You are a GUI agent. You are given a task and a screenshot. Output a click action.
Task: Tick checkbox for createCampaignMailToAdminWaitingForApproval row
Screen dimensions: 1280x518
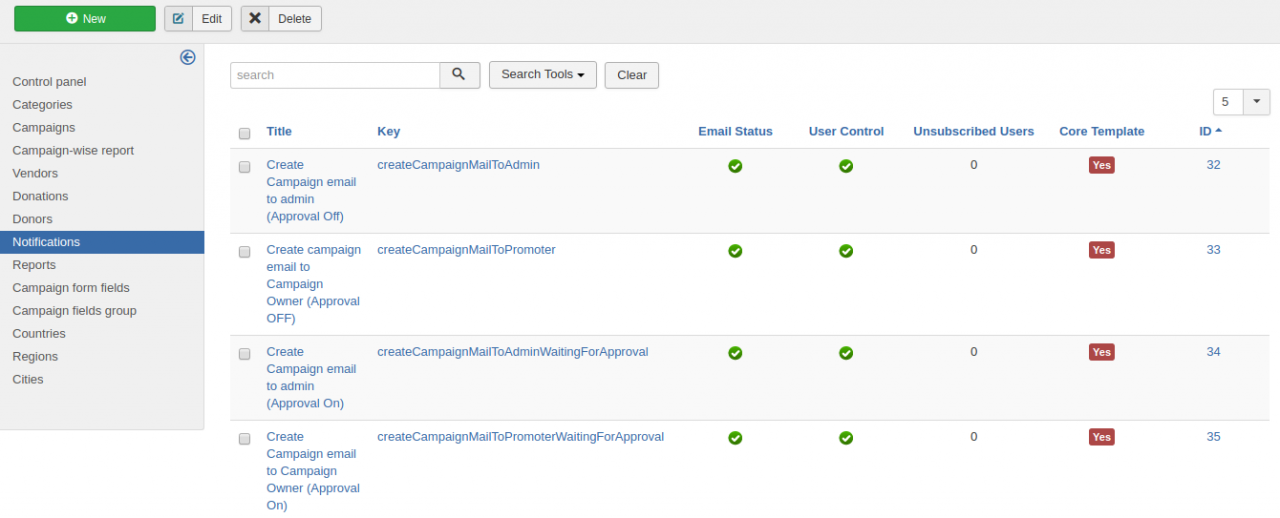245,354
